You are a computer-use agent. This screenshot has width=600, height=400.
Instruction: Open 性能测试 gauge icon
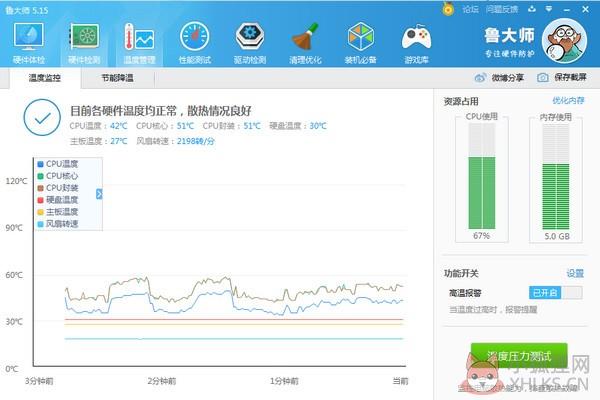click(194, 37)
